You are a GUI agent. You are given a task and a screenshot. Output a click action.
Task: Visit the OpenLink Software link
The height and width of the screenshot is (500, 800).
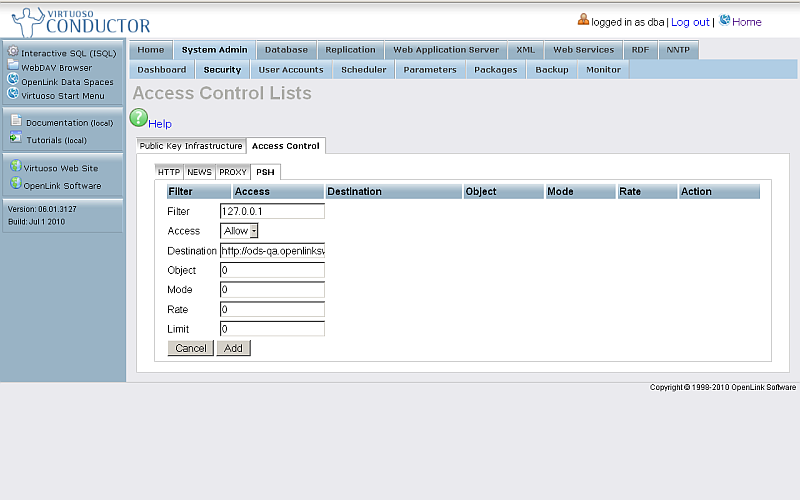[62, 186]
